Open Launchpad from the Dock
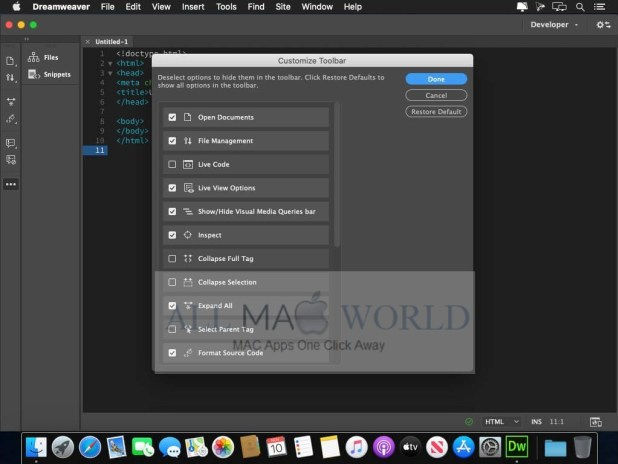 pos(63,447)
